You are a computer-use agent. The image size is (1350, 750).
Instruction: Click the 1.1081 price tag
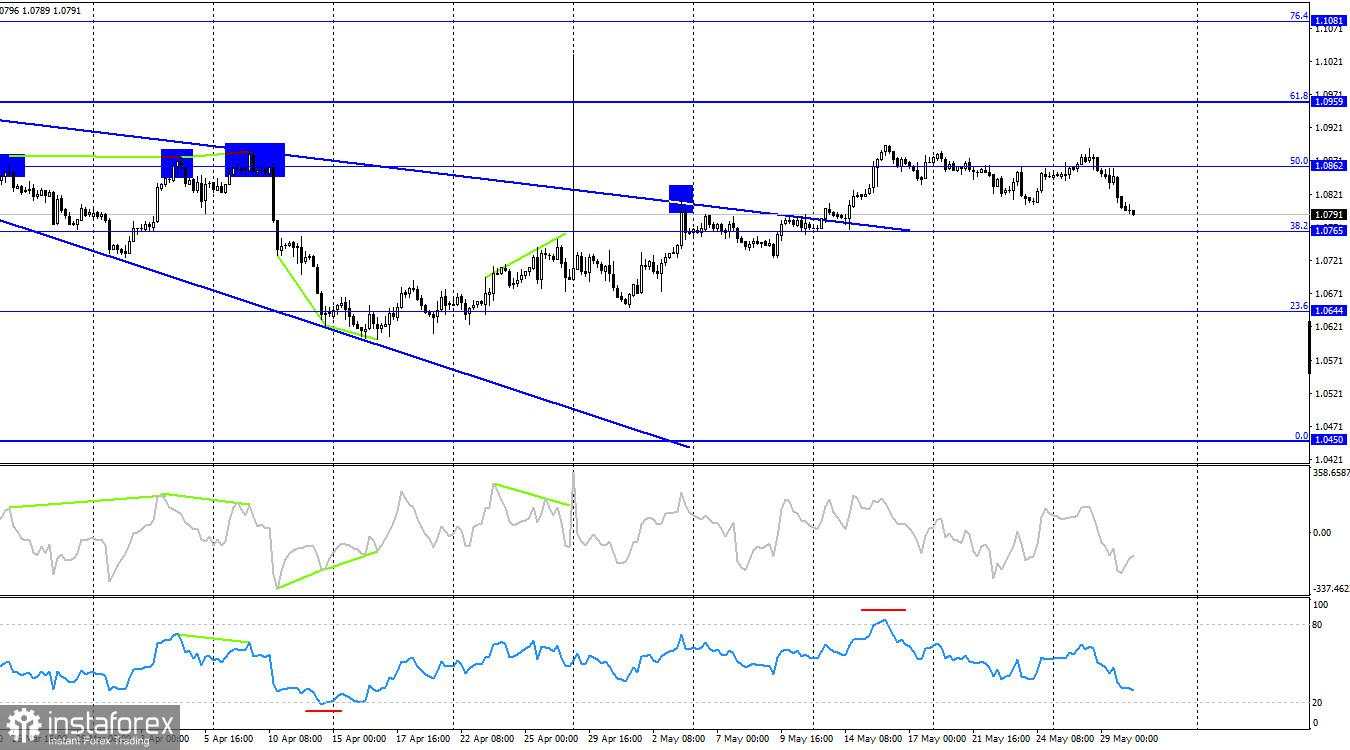tap(1329, 21)
